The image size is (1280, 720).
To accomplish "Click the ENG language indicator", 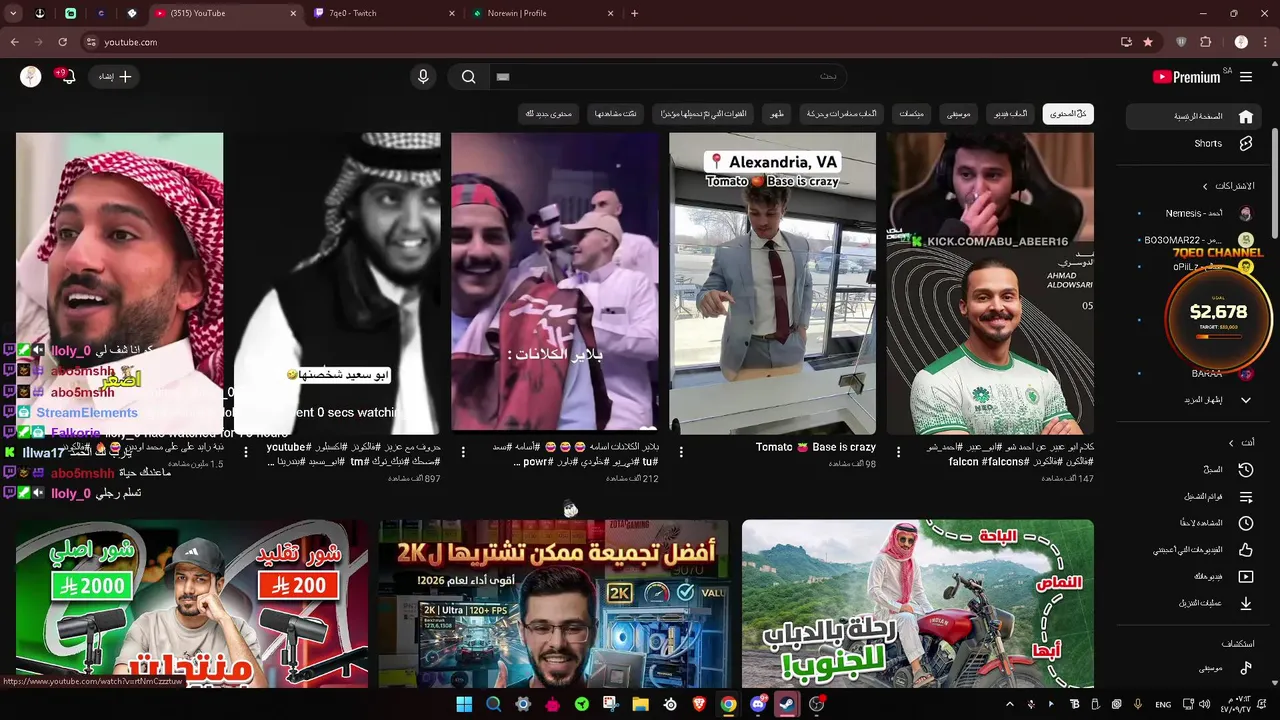I will tap(1163, 704).
